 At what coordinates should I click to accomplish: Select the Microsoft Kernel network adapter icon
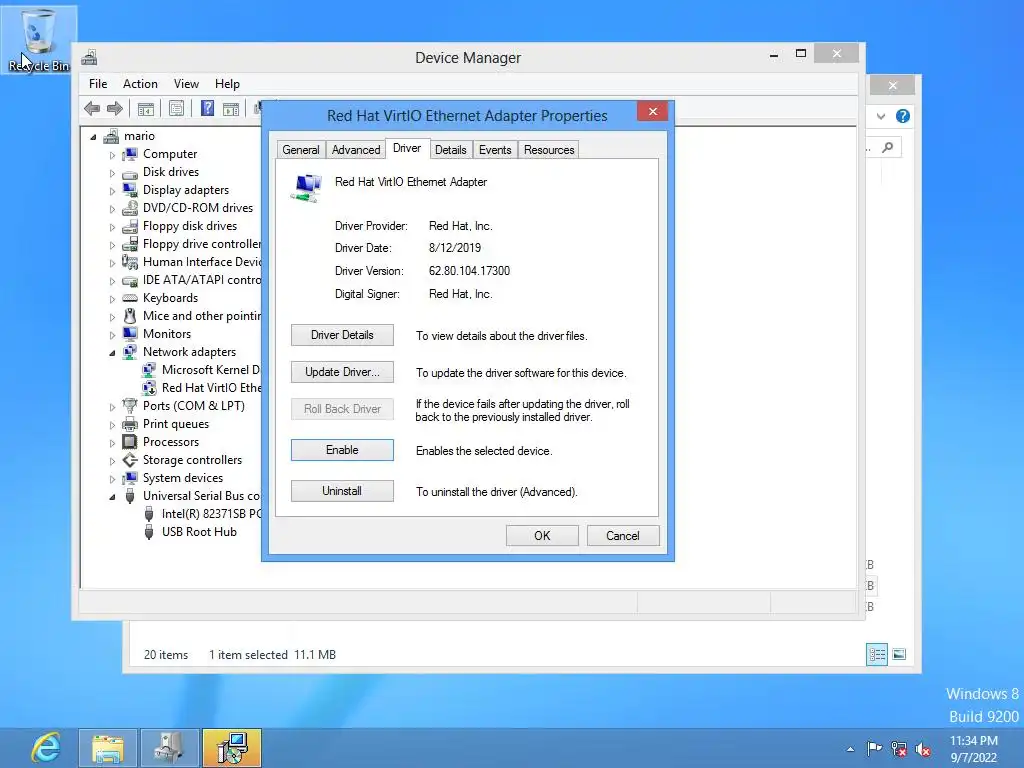point(149,370)
